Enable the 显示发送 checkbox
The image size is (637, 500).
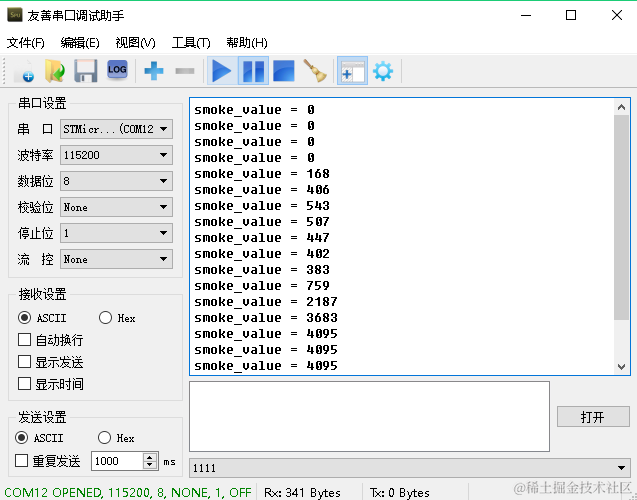(x=24, y=361)
